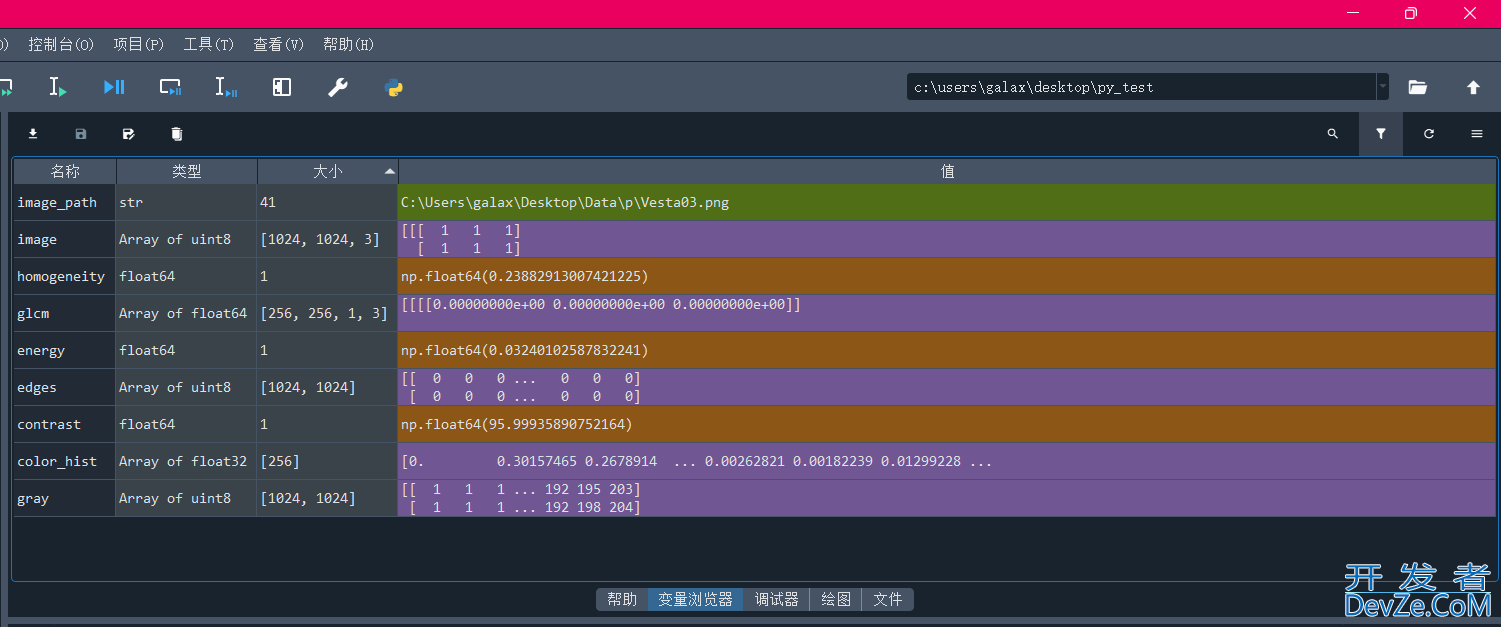Click the save data as icon

[128, 134]
